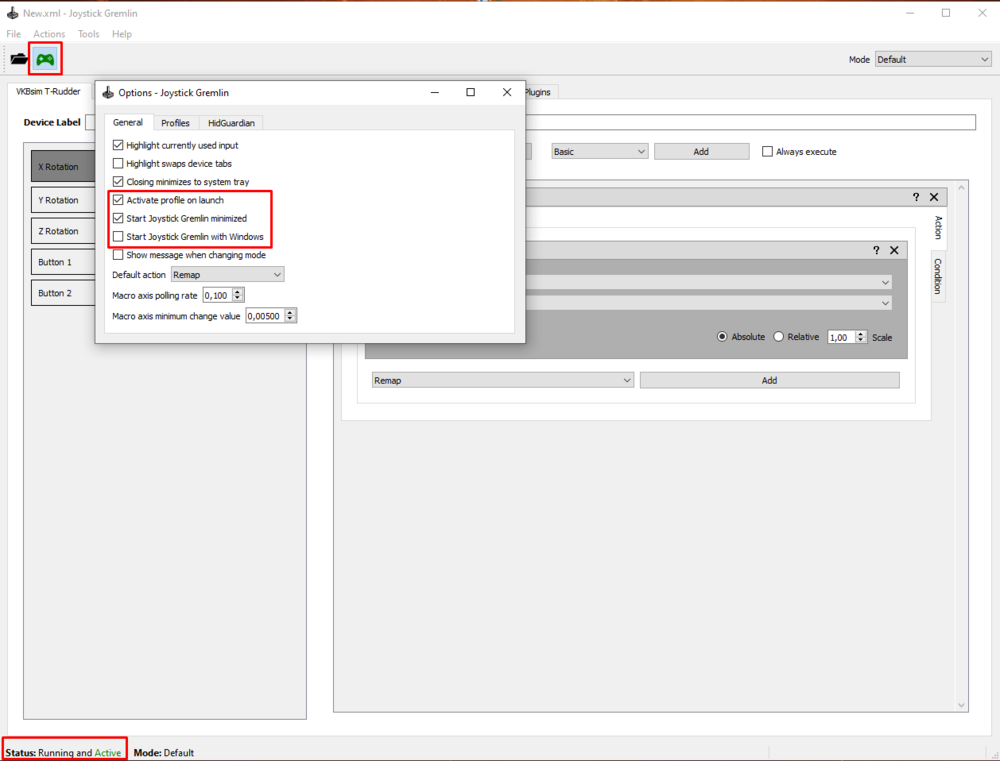Click Joystick Gremlin icon in main title bar
The height and width of the screenshot is (761, 1000).
tap(12, 13)
